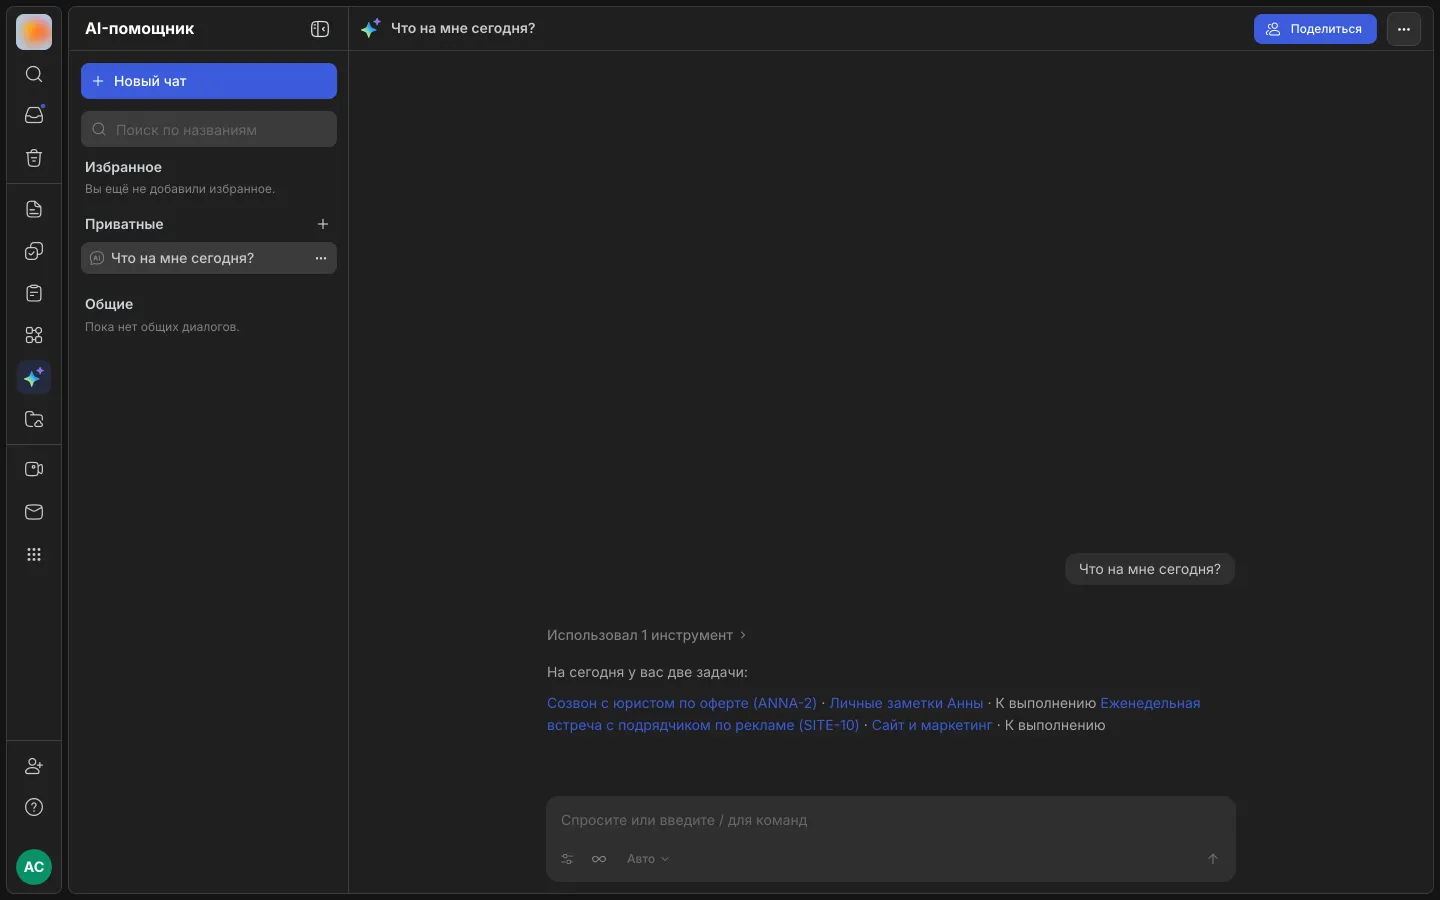Focus the 'Поиск по названиям' search field
Viewport: 1440px width, 900px height.
(209, 129)
